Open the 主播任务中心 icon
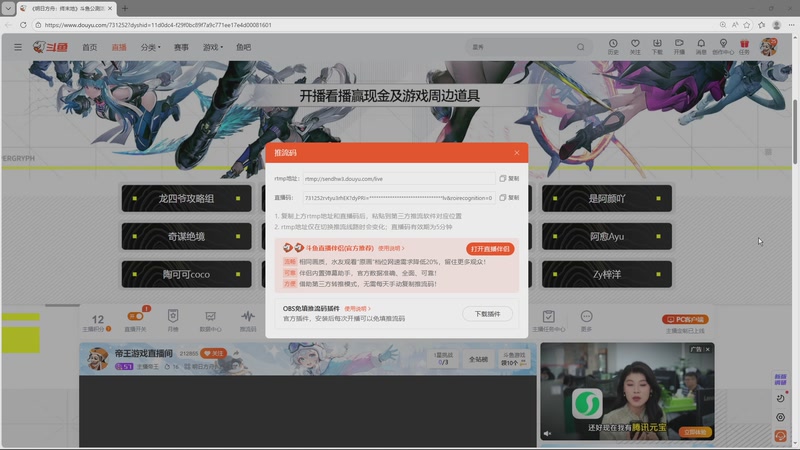This screenshot has height=450, width=800. (548, 321)
